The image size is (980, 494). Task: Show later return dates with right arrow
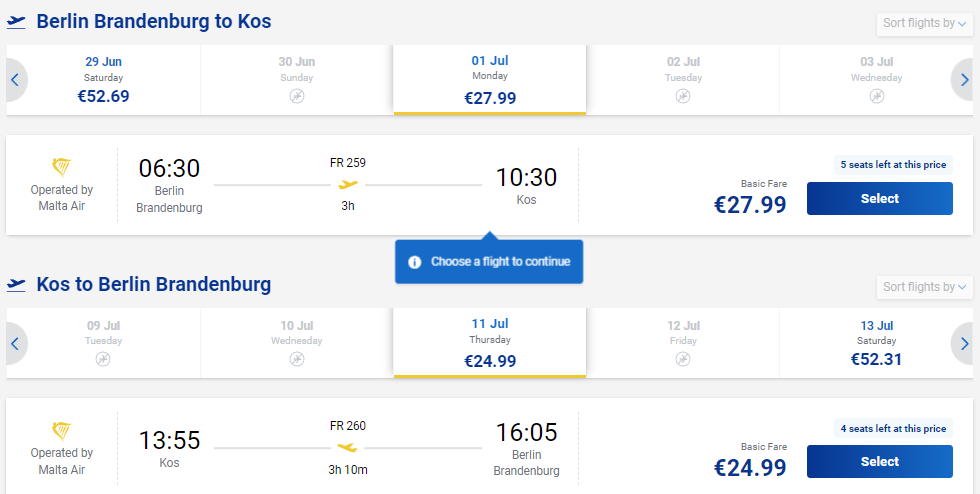[964, 343]
